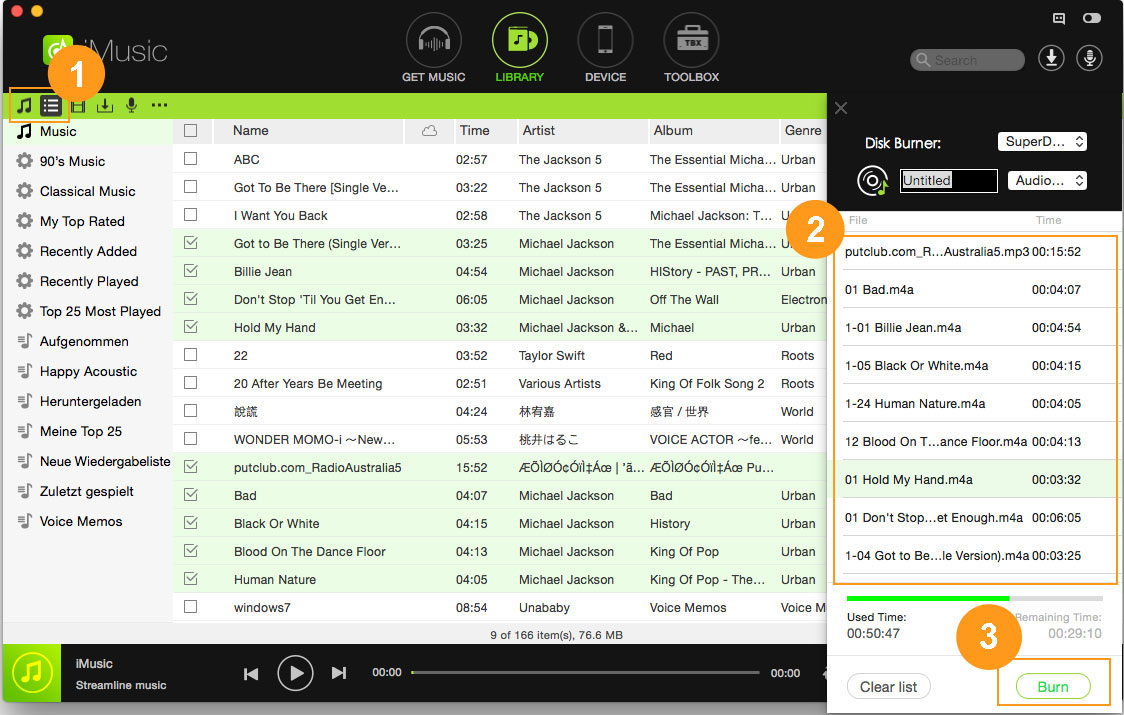Skip to the previous track
Viewport: 1124px width, 715px height.
click(251, 673)
